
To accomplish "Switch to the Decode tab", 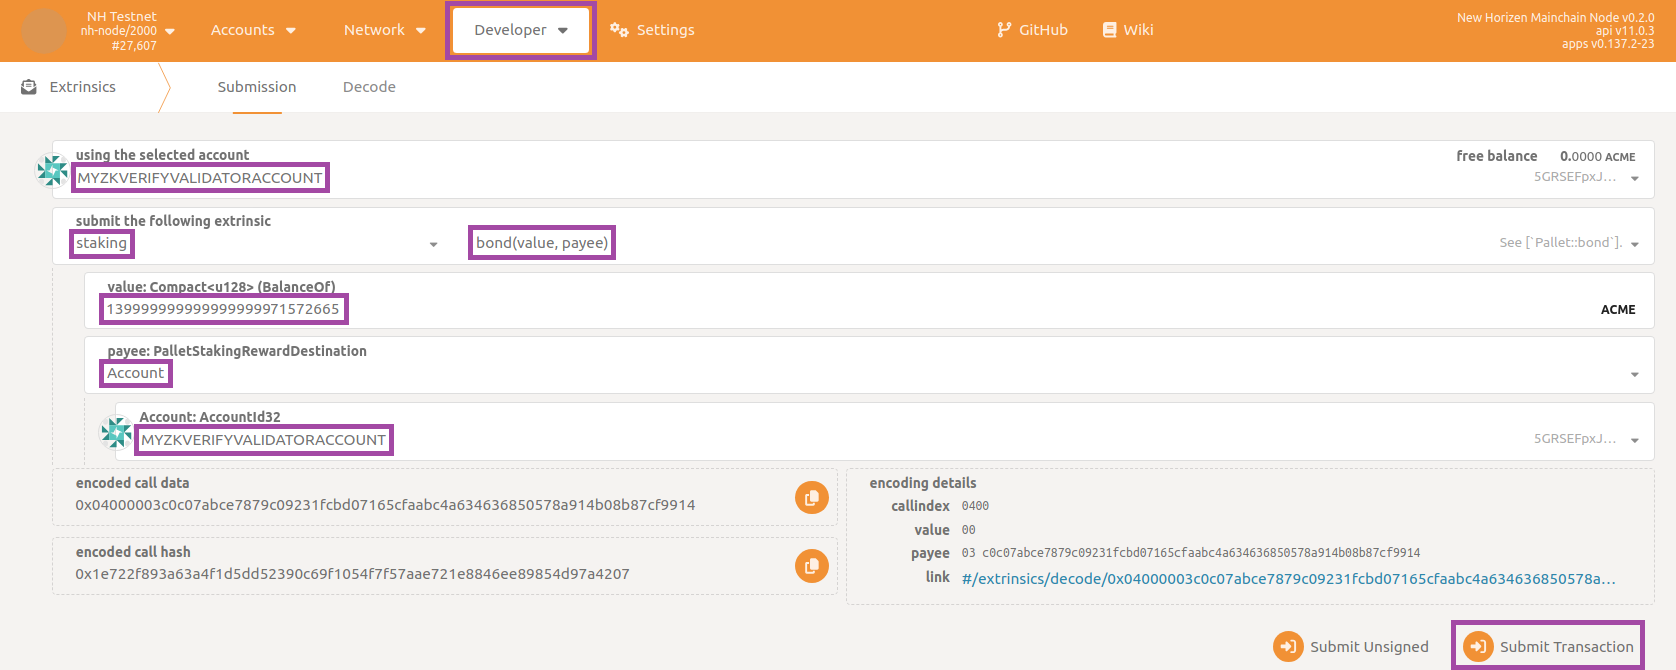I will click(369, 87).
